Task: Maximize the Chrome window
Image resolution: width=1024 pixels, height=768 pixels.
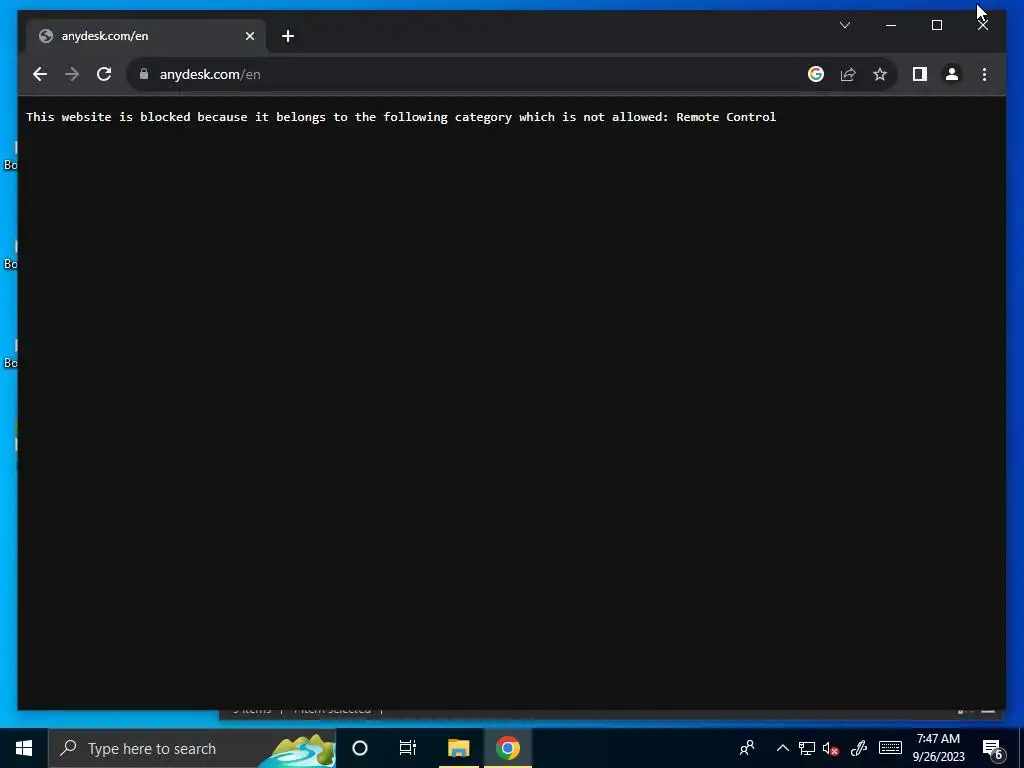Action: coord(936,25)
